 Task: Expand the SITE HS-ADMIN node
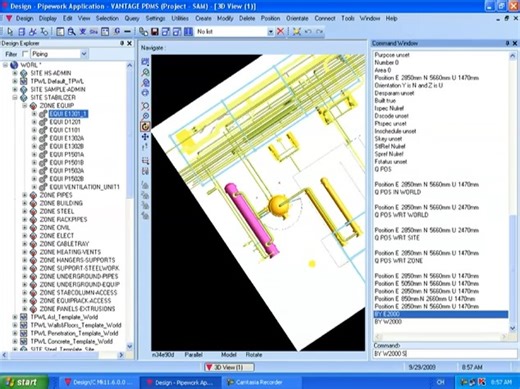coord(15,73)
